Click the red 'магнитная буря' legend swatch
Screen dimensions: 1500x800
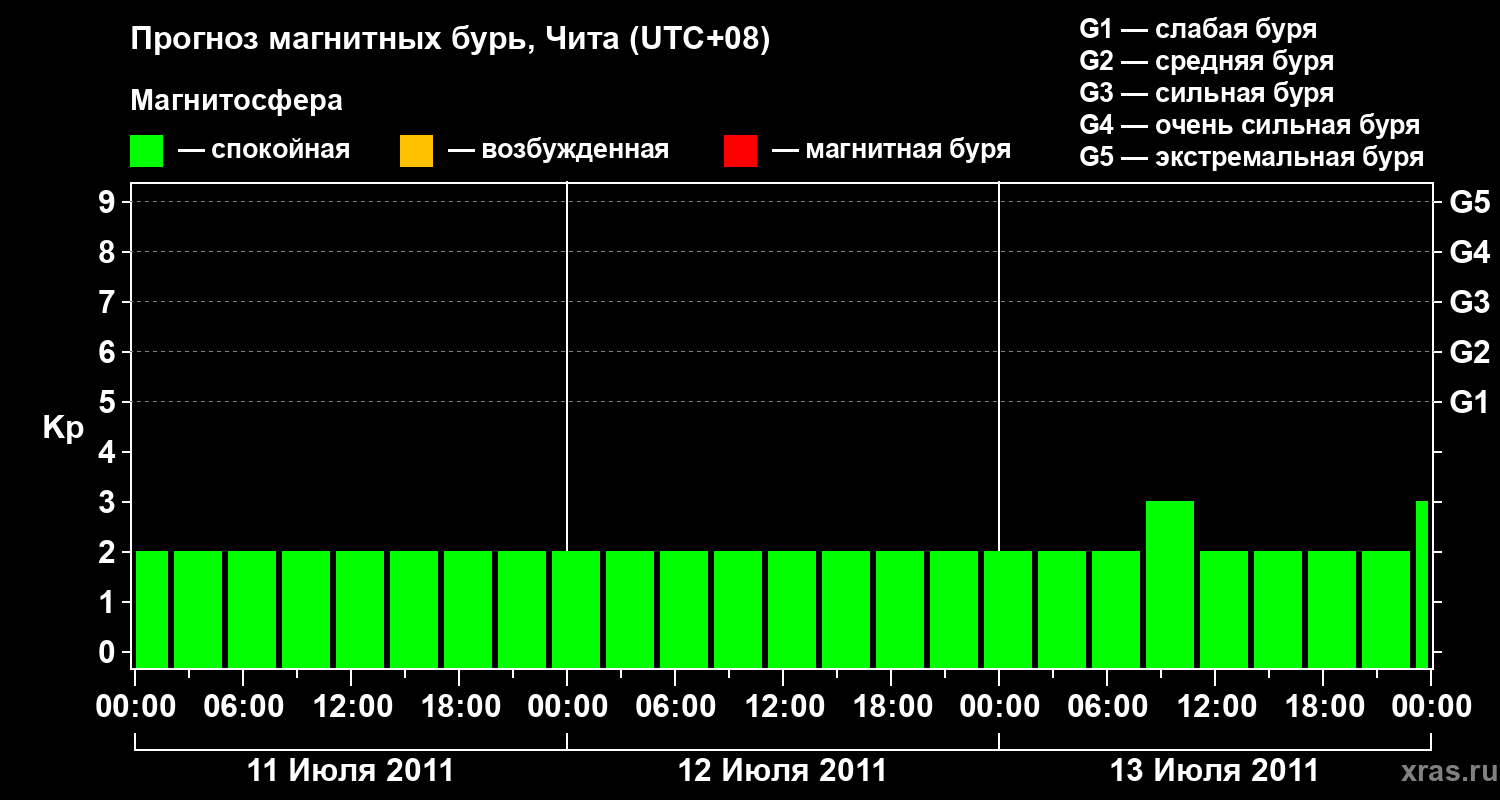pos(740,151)
